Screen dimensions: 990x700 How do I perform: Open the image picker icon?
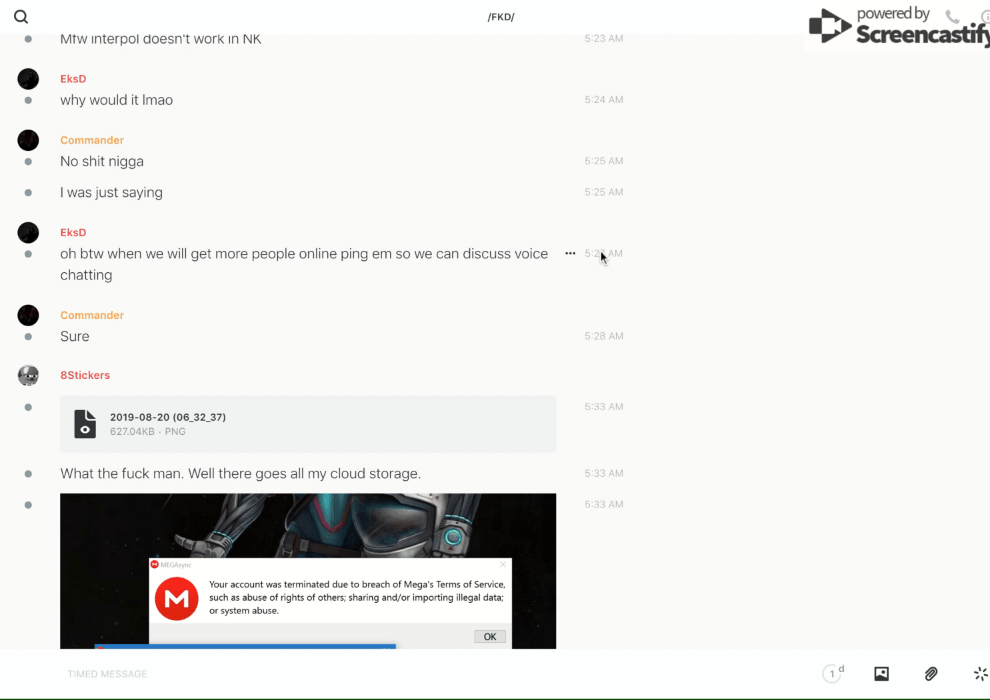(x=881, y=674)
